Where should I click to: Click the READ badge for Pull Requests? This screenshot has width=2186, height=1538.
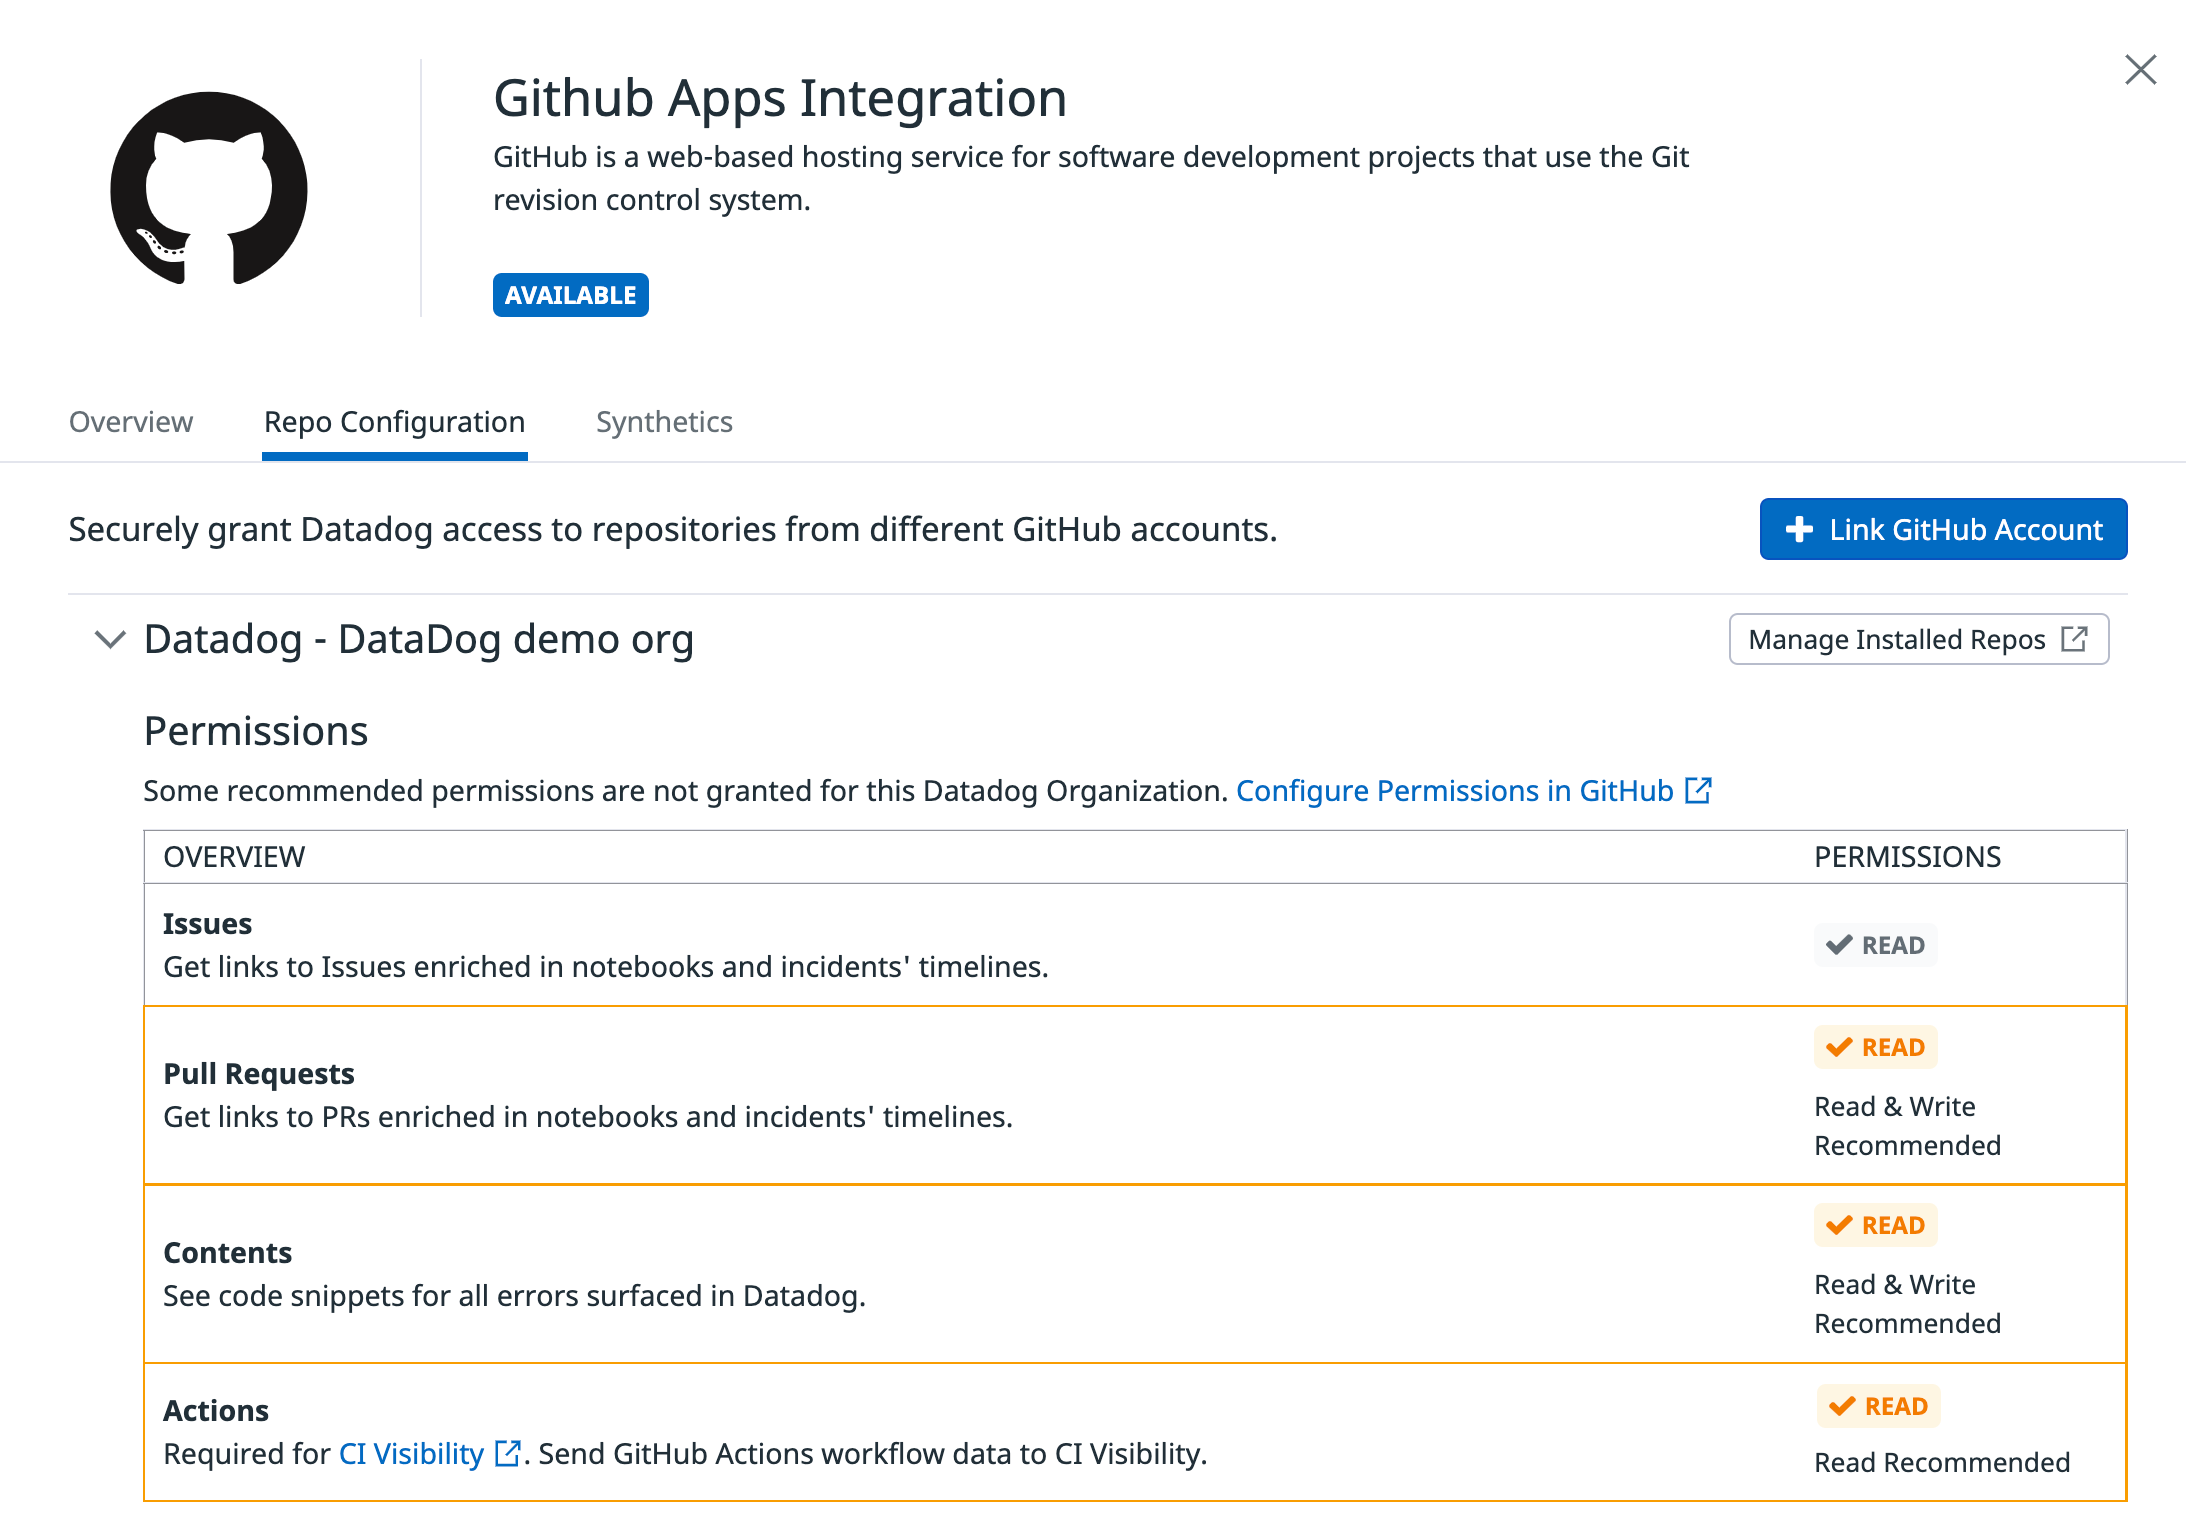click(1875, 1047)
